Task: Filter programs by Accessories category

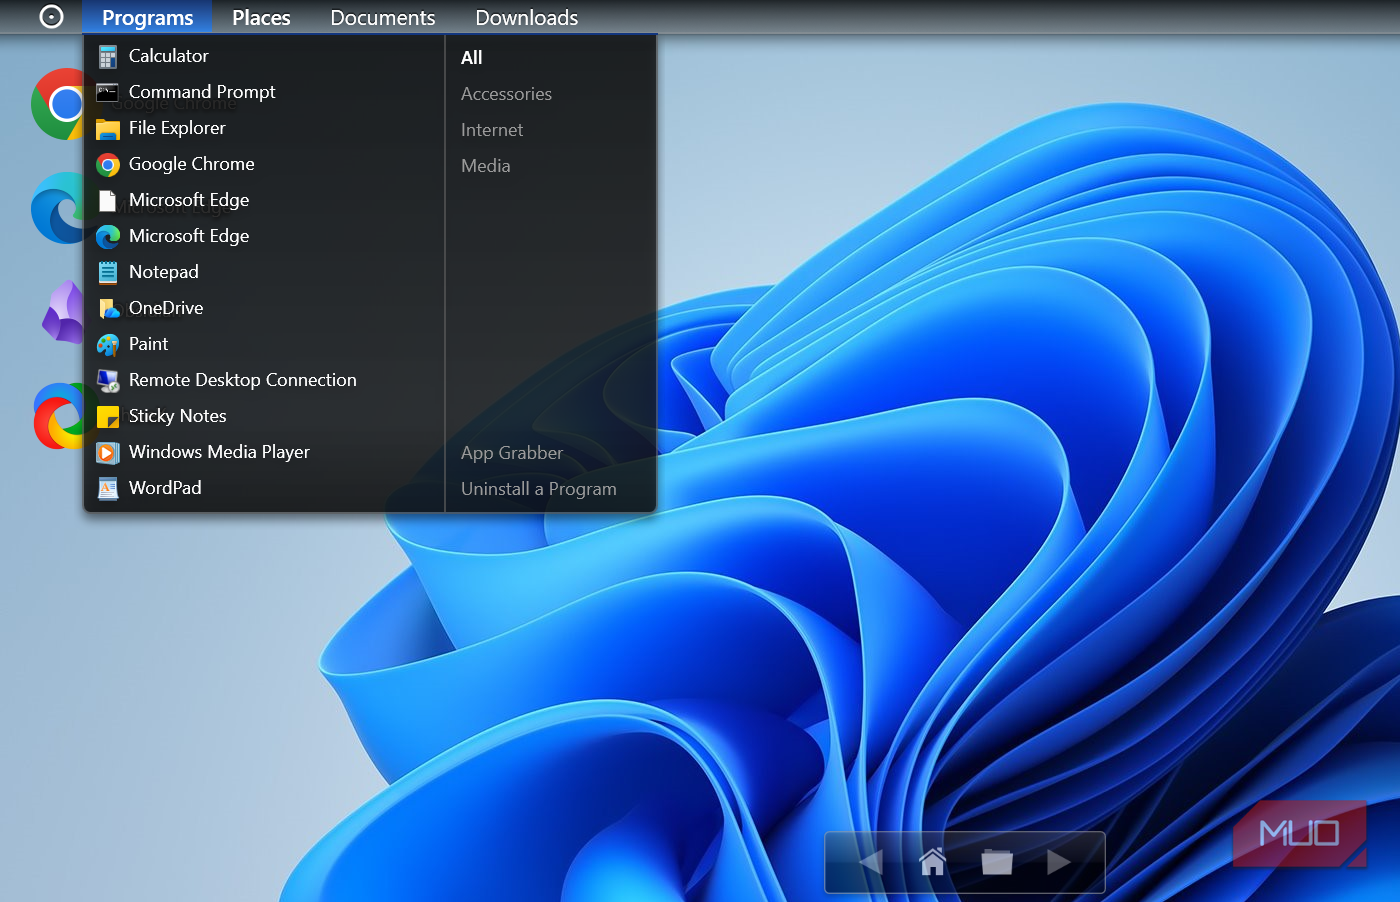Action: click(506, 94)
